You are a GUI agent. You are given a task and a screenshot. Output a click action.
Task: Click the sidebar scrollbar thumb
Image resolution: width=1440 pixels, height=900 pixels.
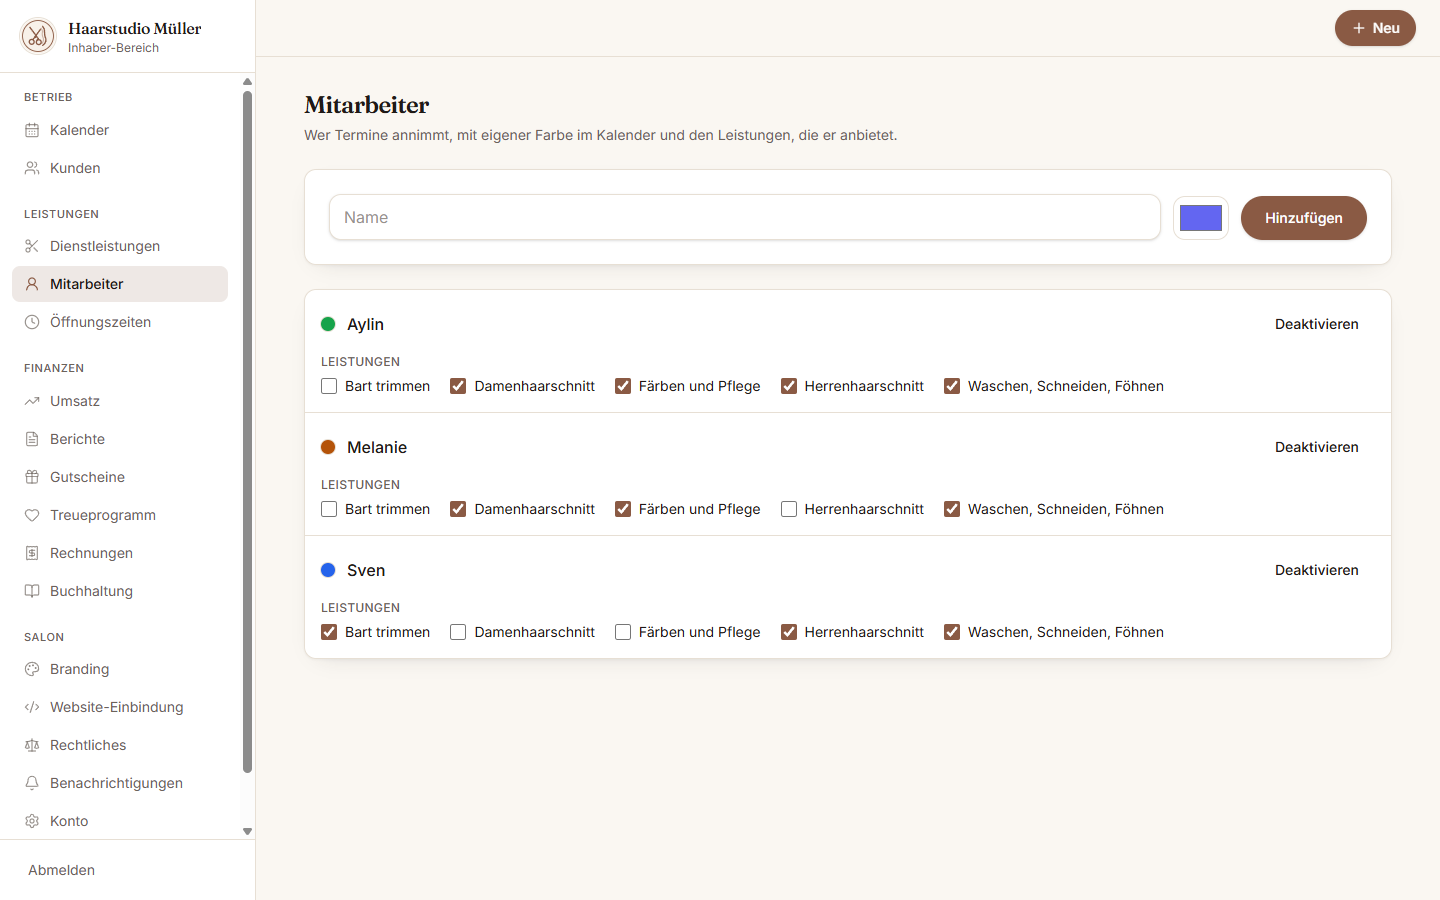(247, 432)
